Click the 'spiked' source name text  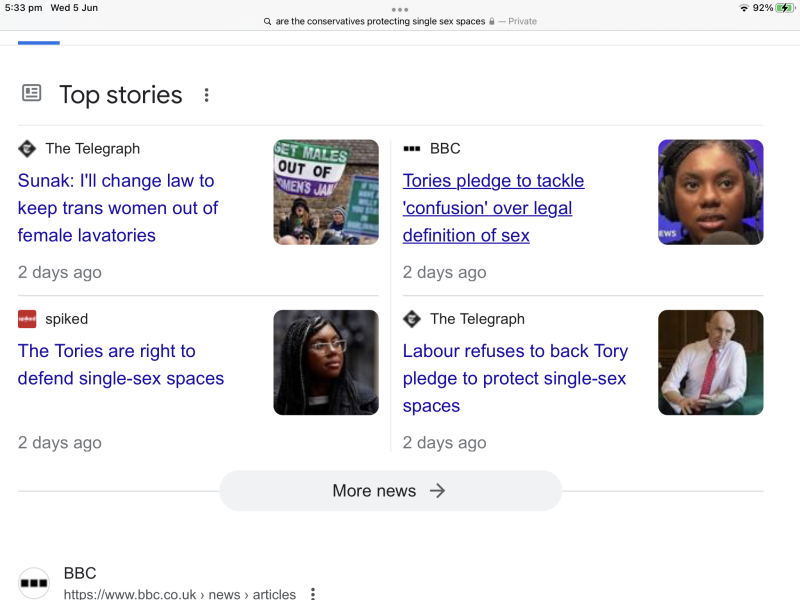(x=66, y=319)
